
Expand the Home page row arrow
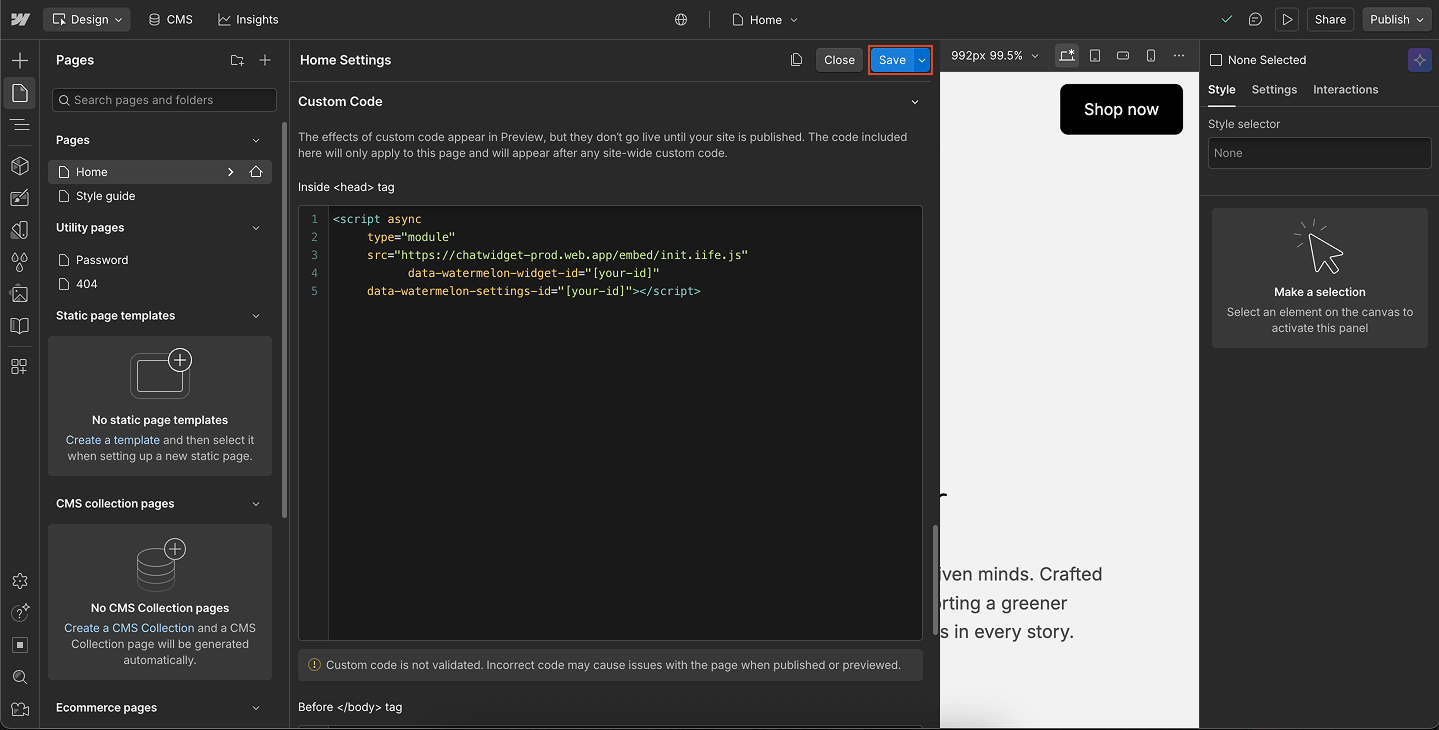(230, 172)
